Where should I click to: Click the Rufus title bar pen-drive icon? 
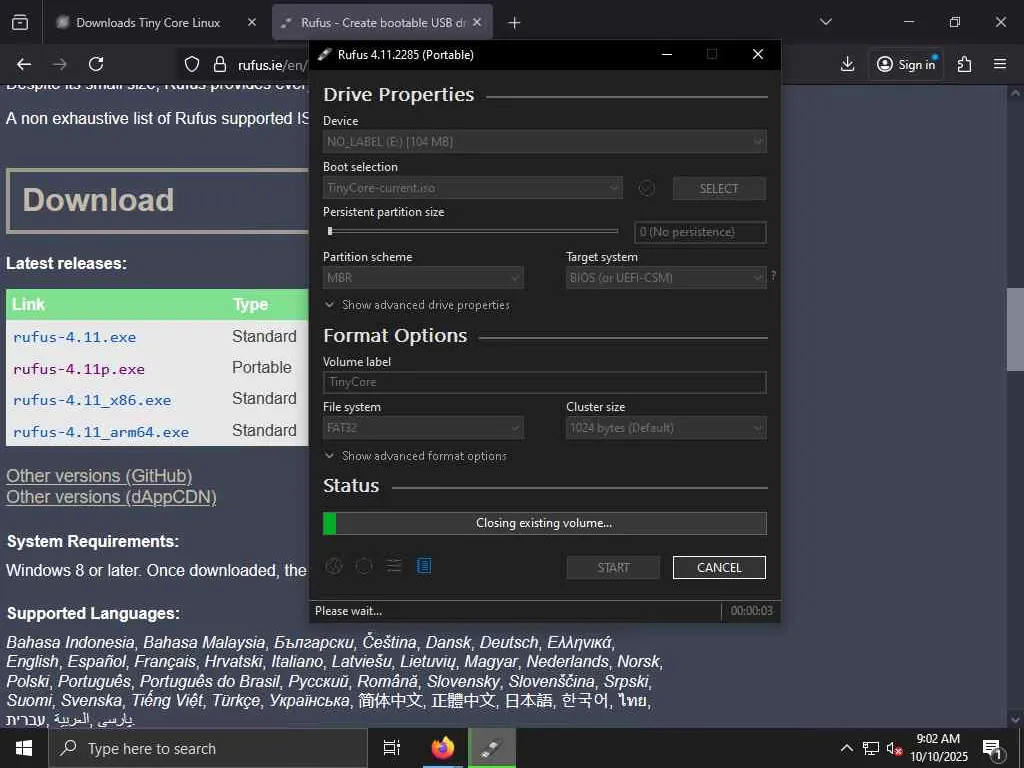325,55
